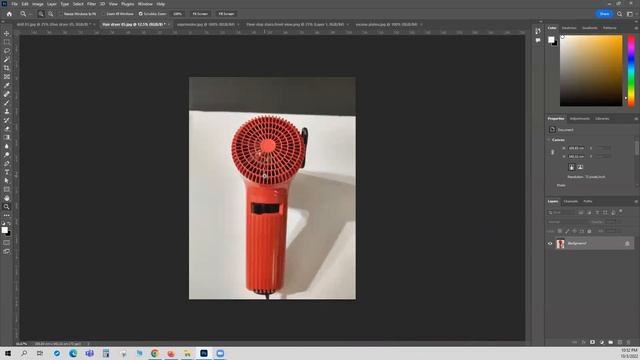
Task: Toggle layer filtering switch in Layers panel
Action: pos(621,211)
